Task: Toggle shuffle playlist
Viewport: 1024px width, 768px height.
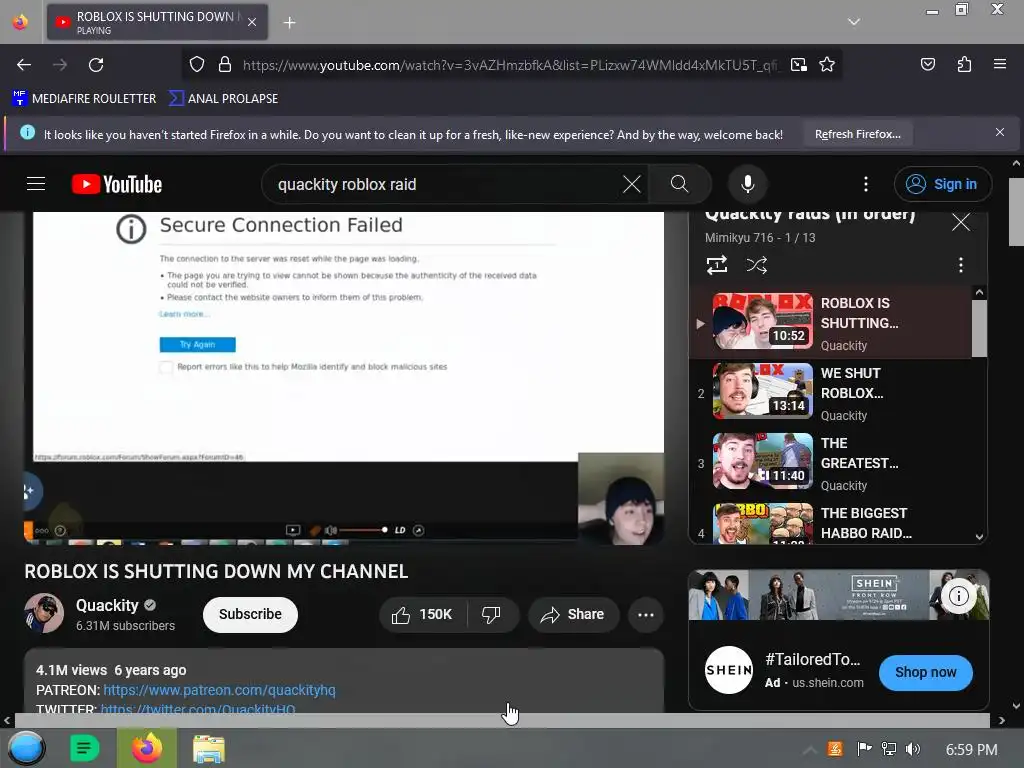Action: [x=756, y=265]
